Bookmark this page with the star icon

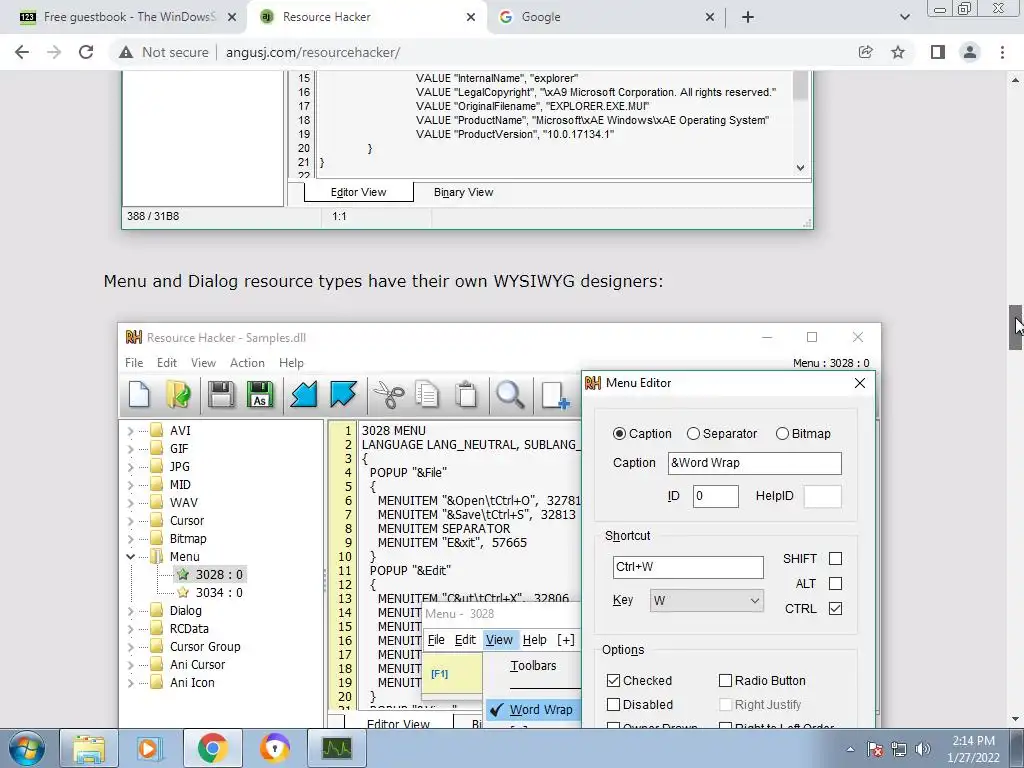pos(898,52)
